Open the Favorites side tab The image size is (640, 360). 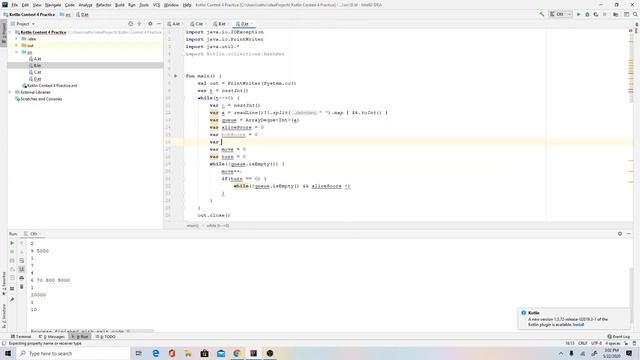[4, 283]
